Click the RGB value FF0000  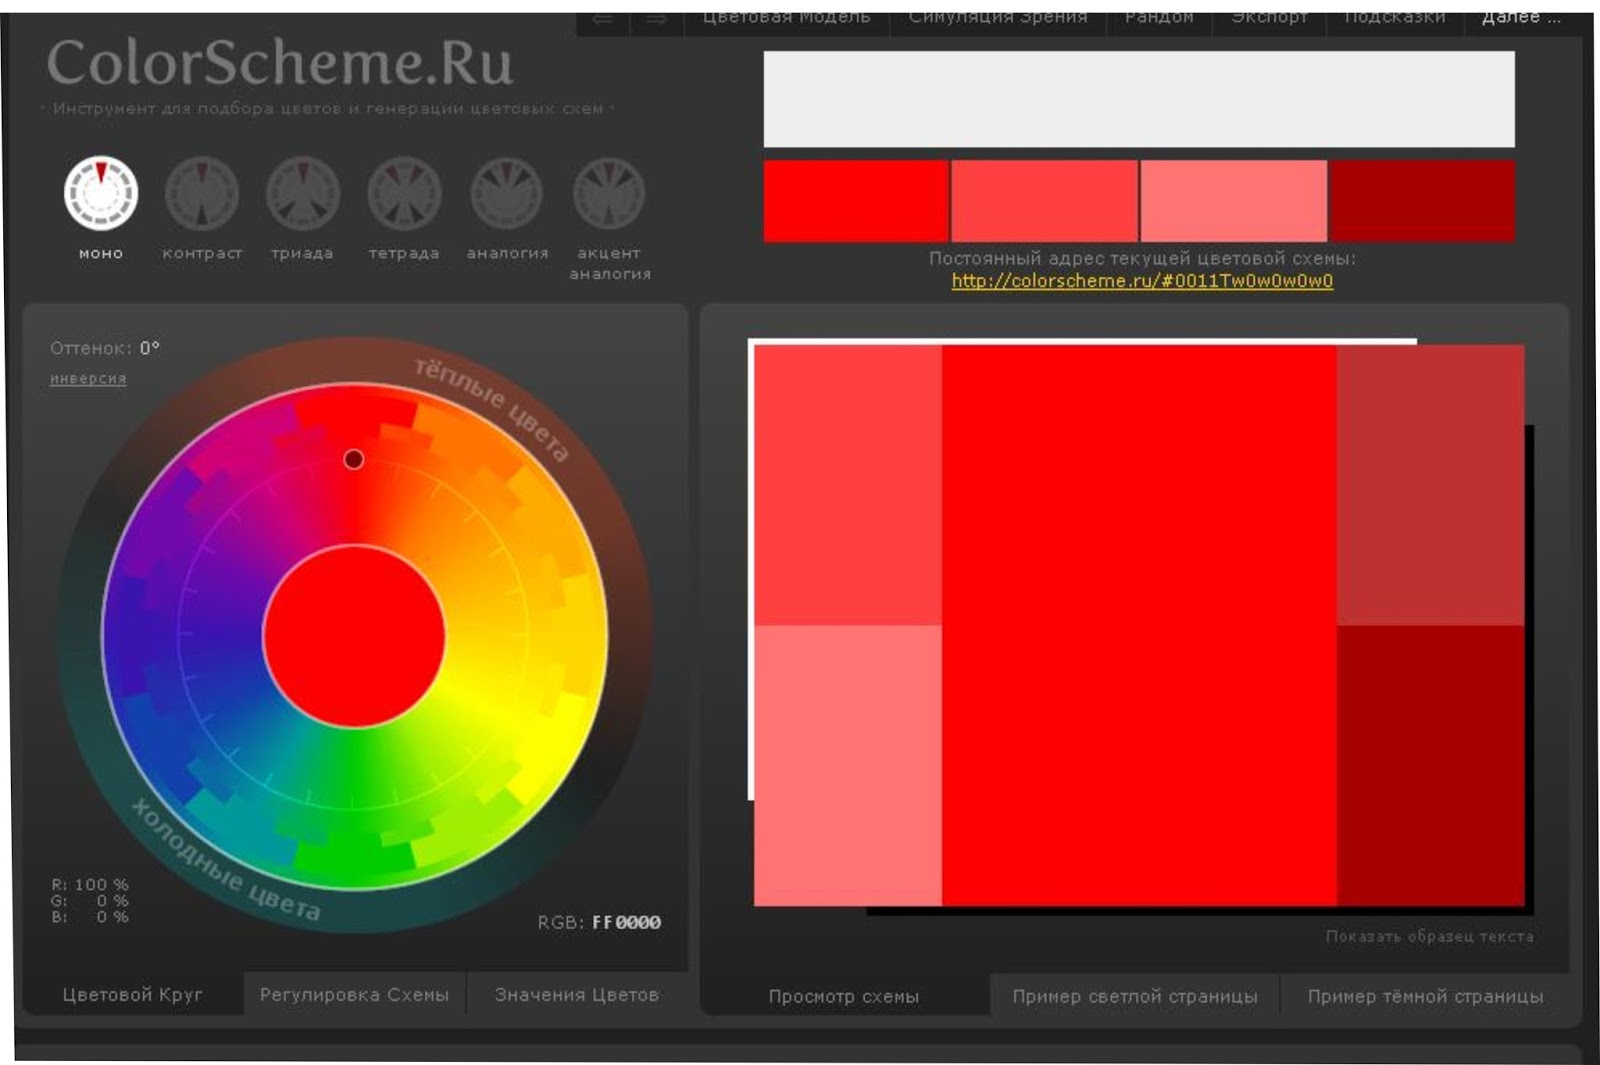pos(626,922)
